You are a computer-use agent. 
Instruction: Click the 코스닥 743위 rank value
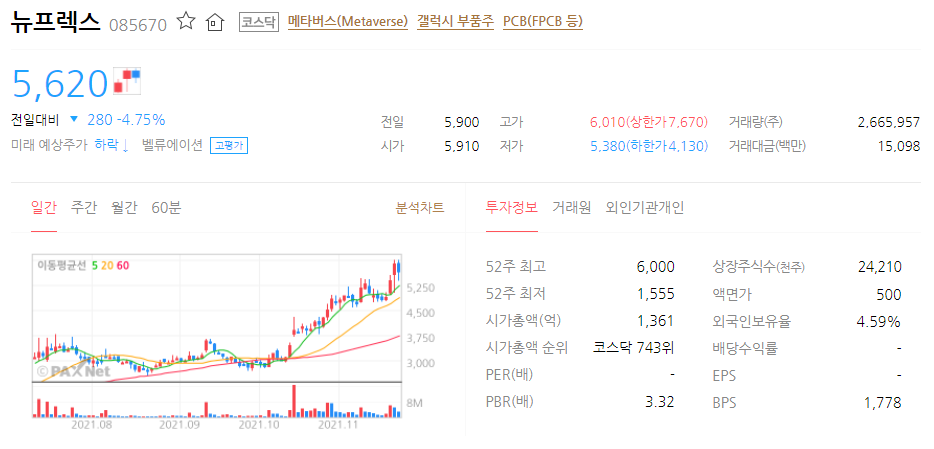click(634, 348)
